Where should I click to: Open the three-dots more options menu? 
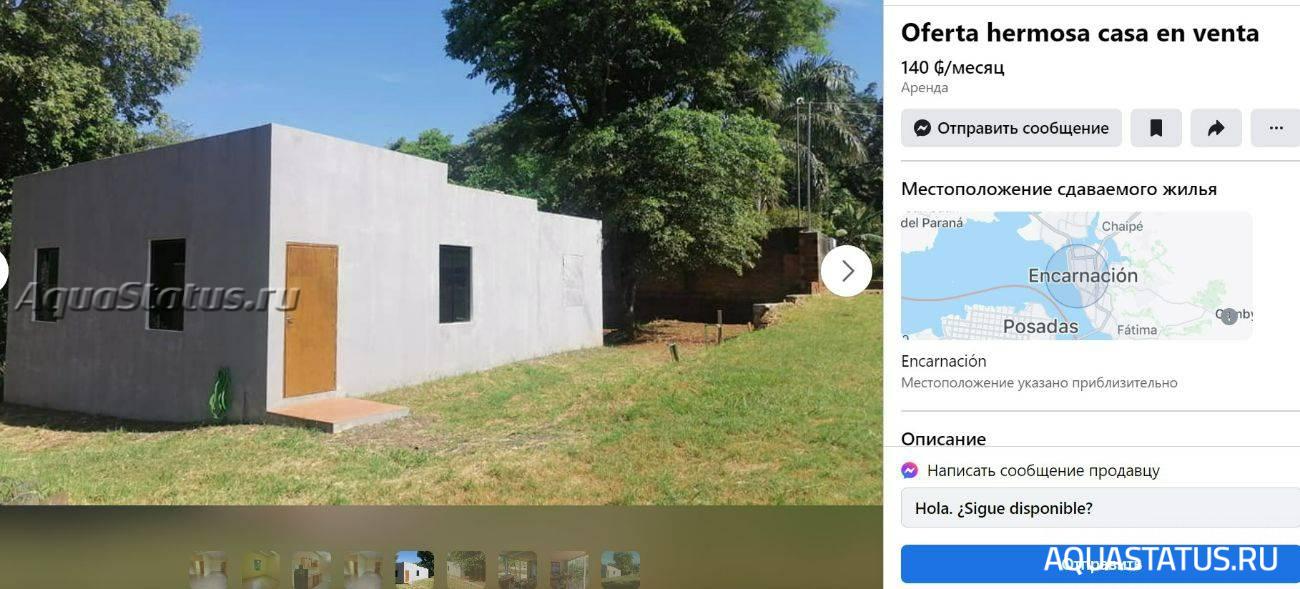[x=1276, y=128]
